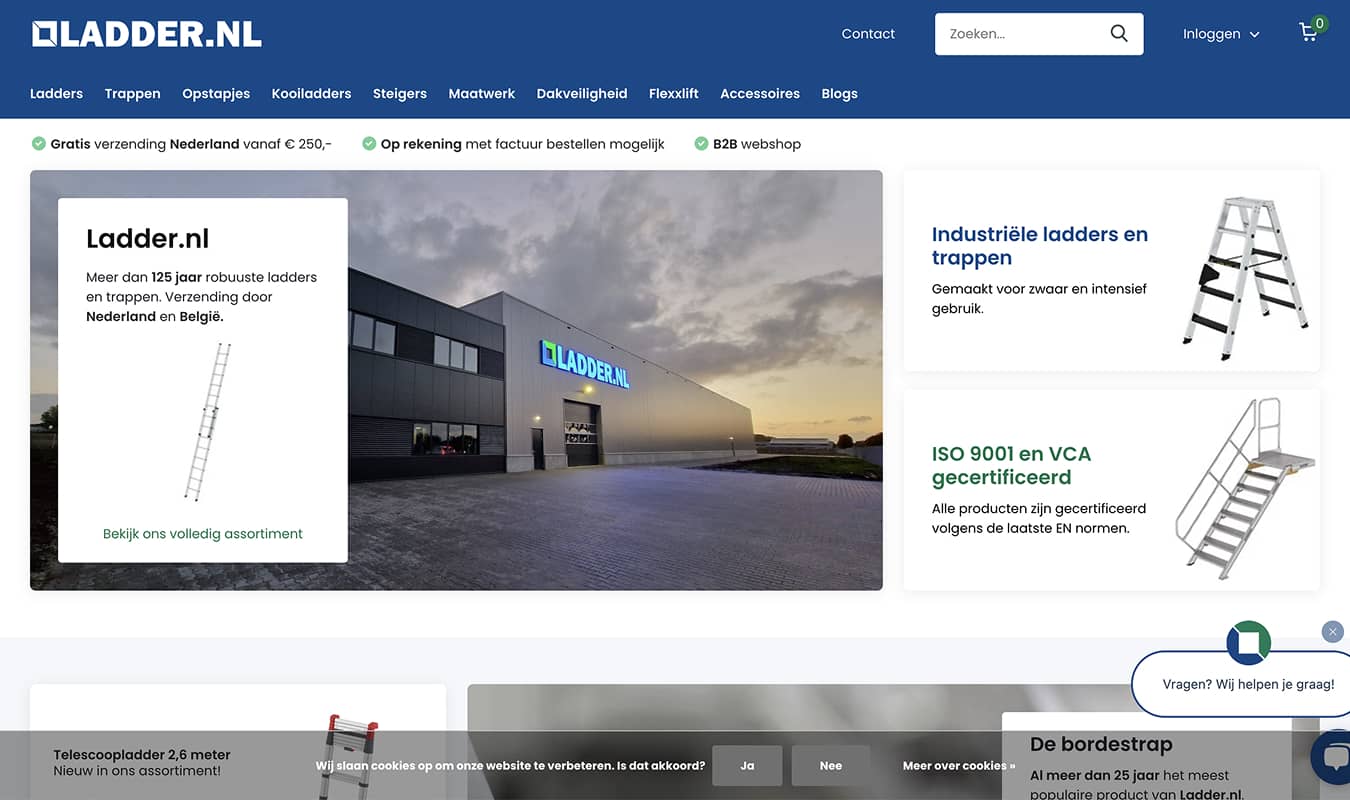The width and height of the screenshot is (1350, 800).
Task: Click 'Telescoopladder 2,6 meter' card title
Action: pos(142,755)
